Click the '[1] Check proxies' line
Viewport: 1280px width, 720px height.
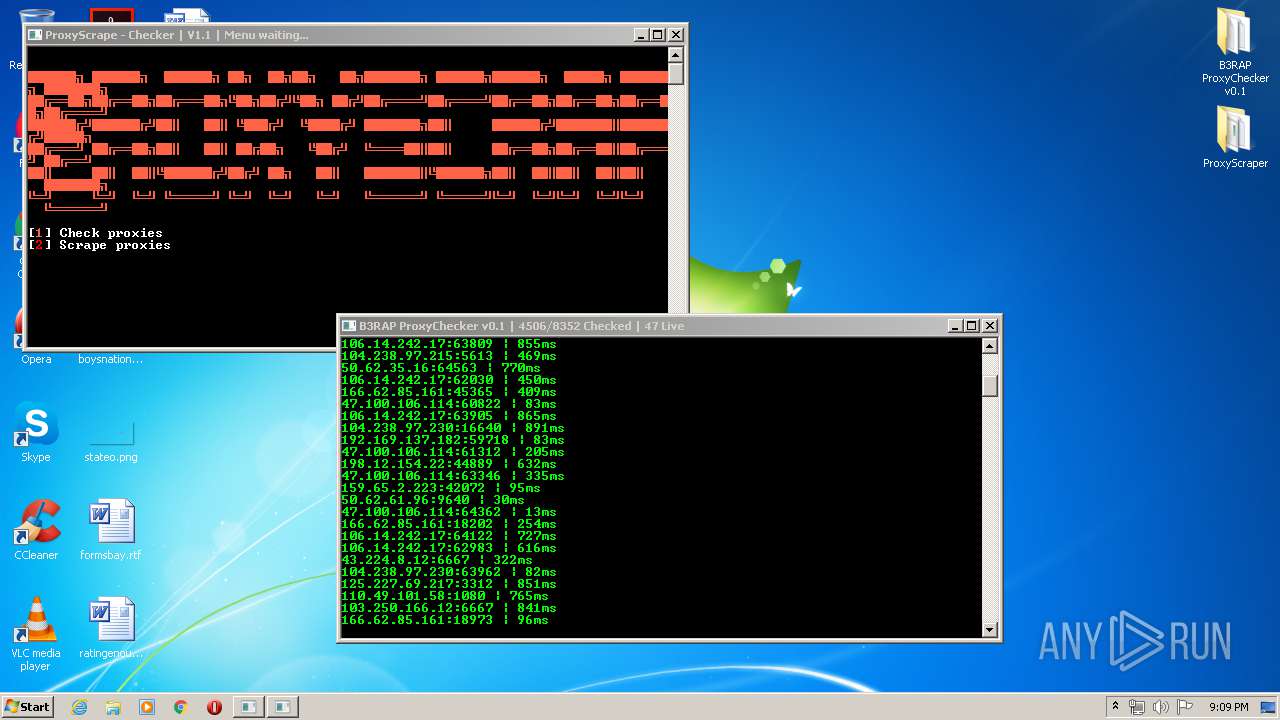coord(96,233)
